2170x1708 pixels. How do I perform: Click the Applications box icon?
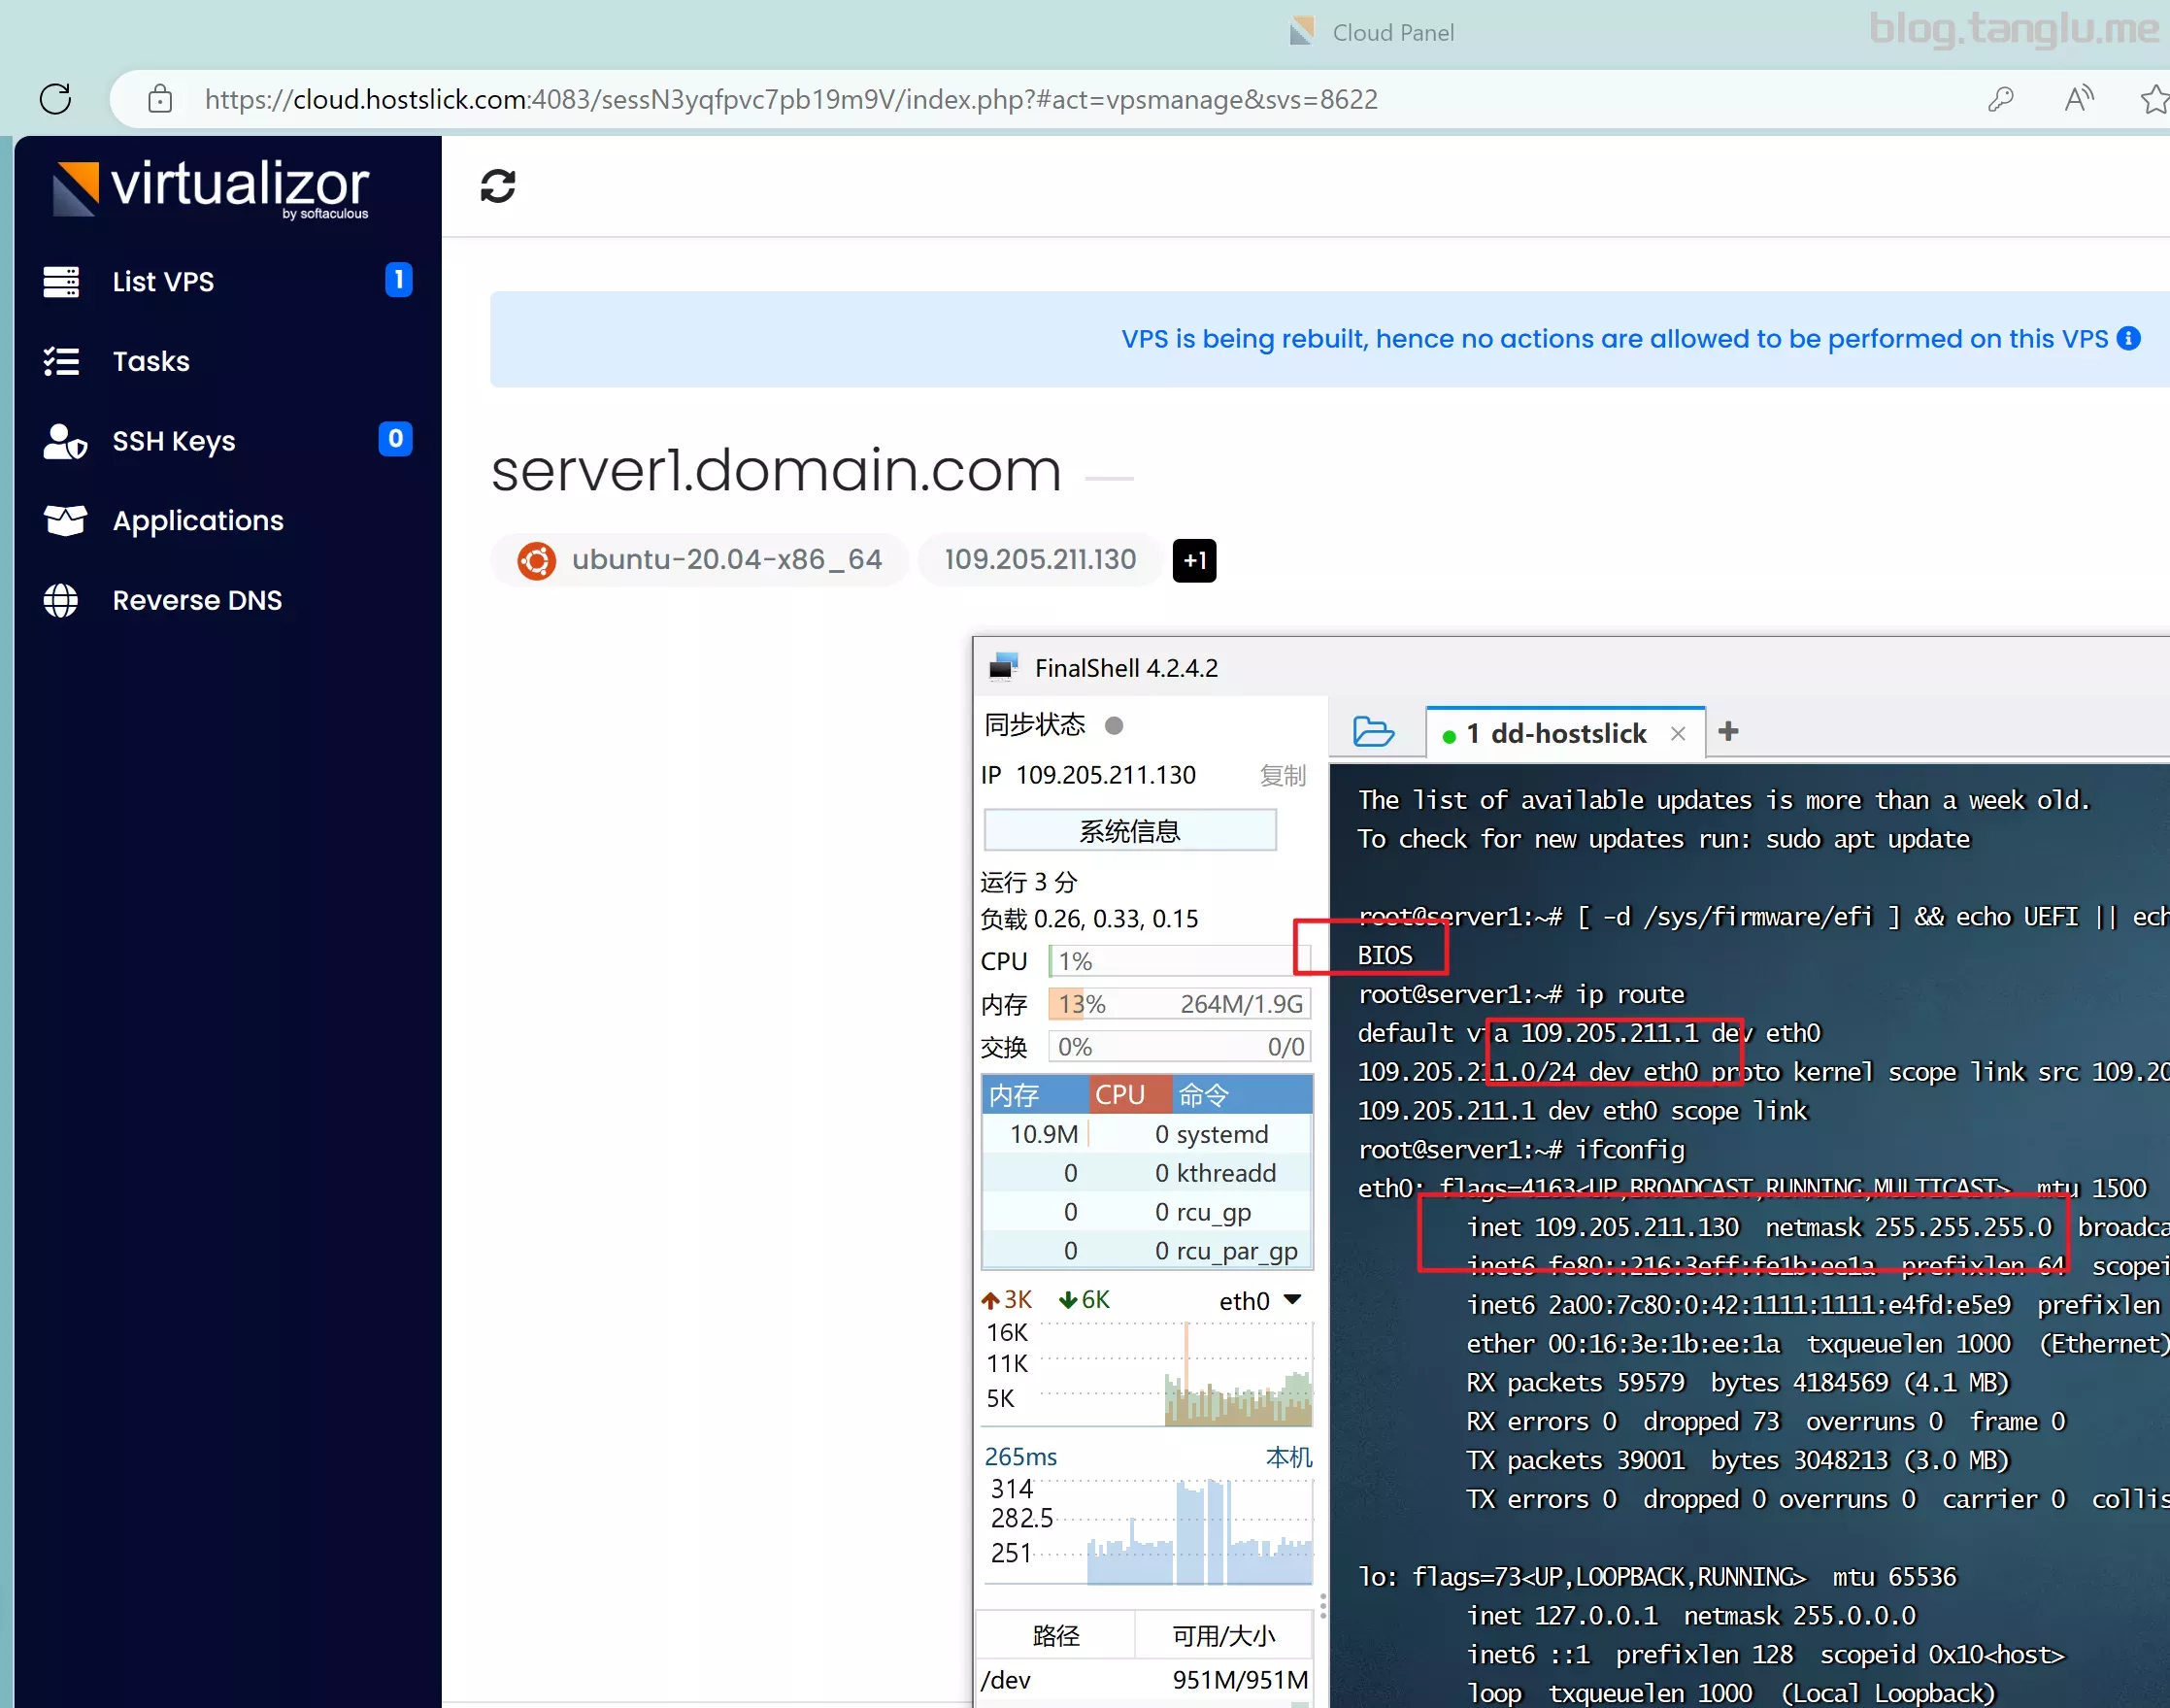pyautogui.click(x=65, y=520)
